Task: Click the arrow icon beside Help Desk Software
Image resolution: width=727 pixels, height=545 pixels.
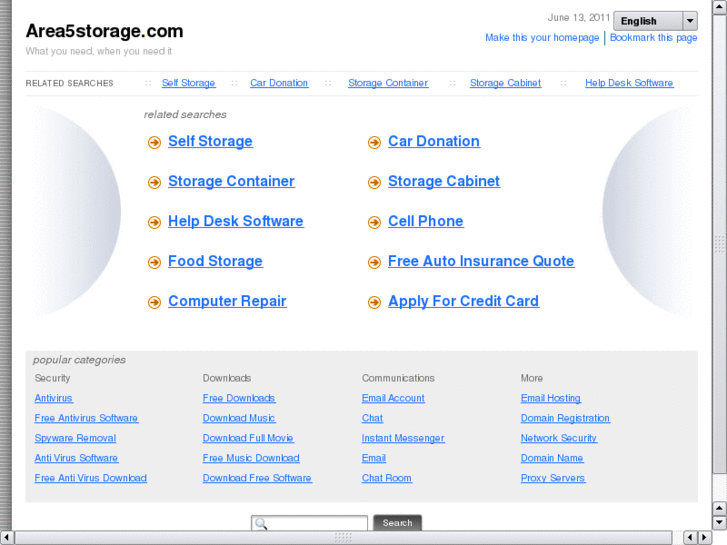Action: 154,223
